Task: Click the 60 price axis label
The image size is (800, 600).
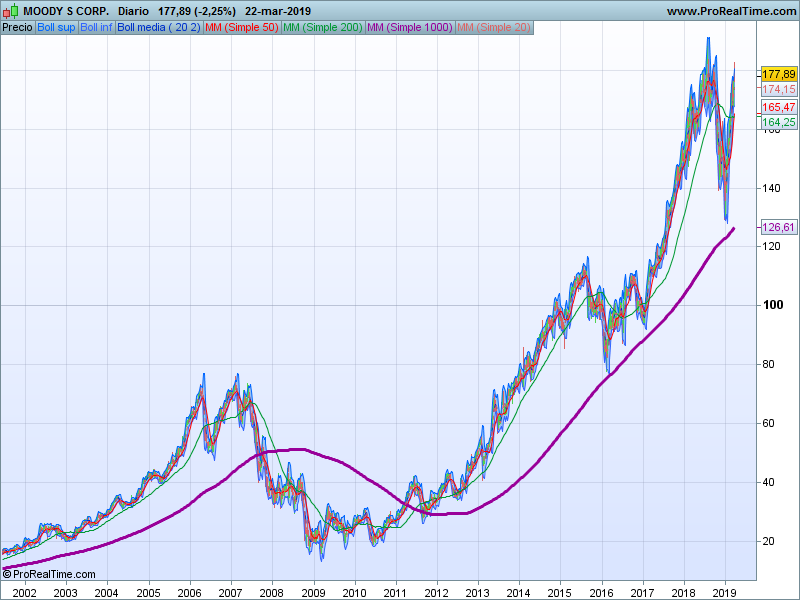Action: pyautogui.click(x=768, y=423)
